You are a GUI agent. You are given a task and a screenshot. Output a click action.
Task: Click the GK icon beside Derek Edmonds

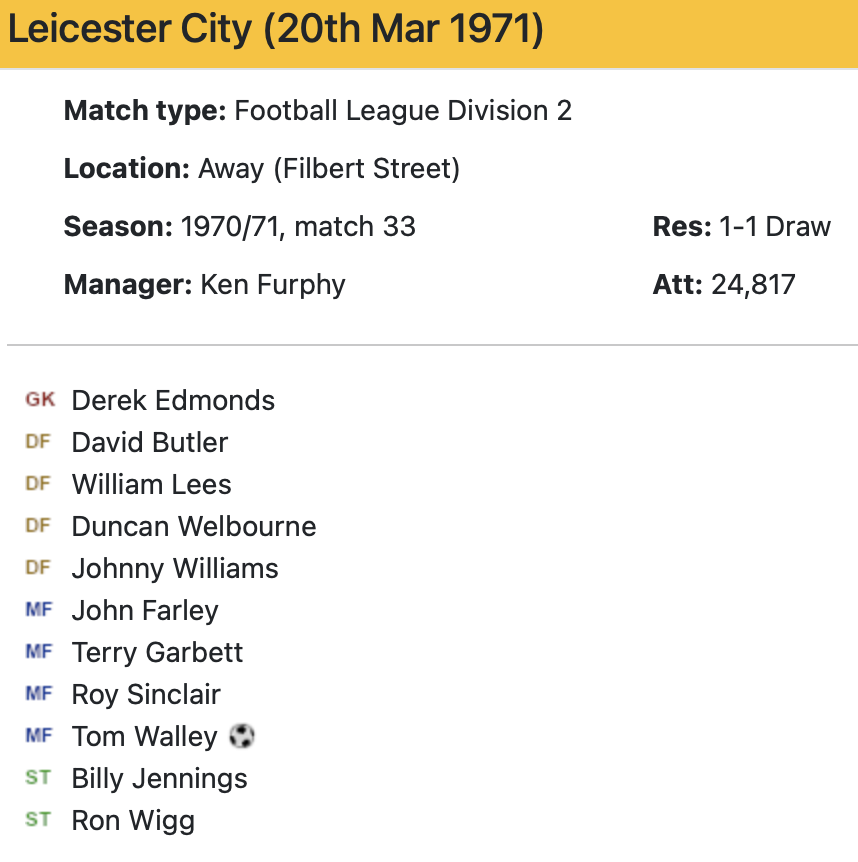[40, 400]
